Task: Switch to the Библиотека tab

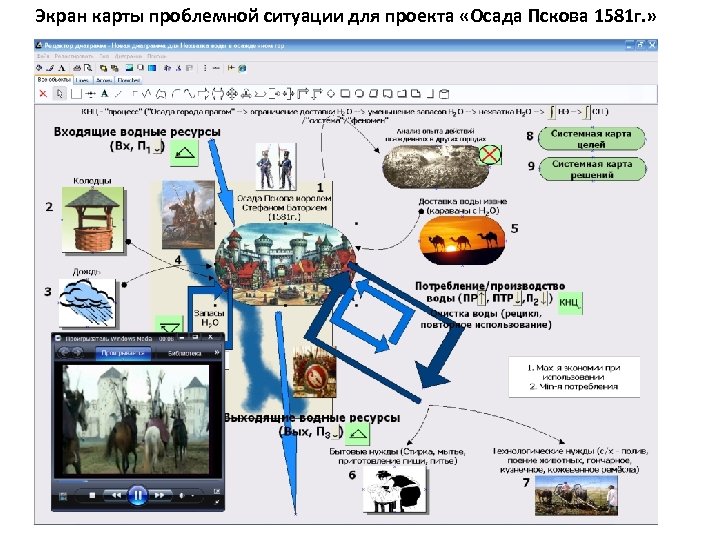Action: pos(185,353)
